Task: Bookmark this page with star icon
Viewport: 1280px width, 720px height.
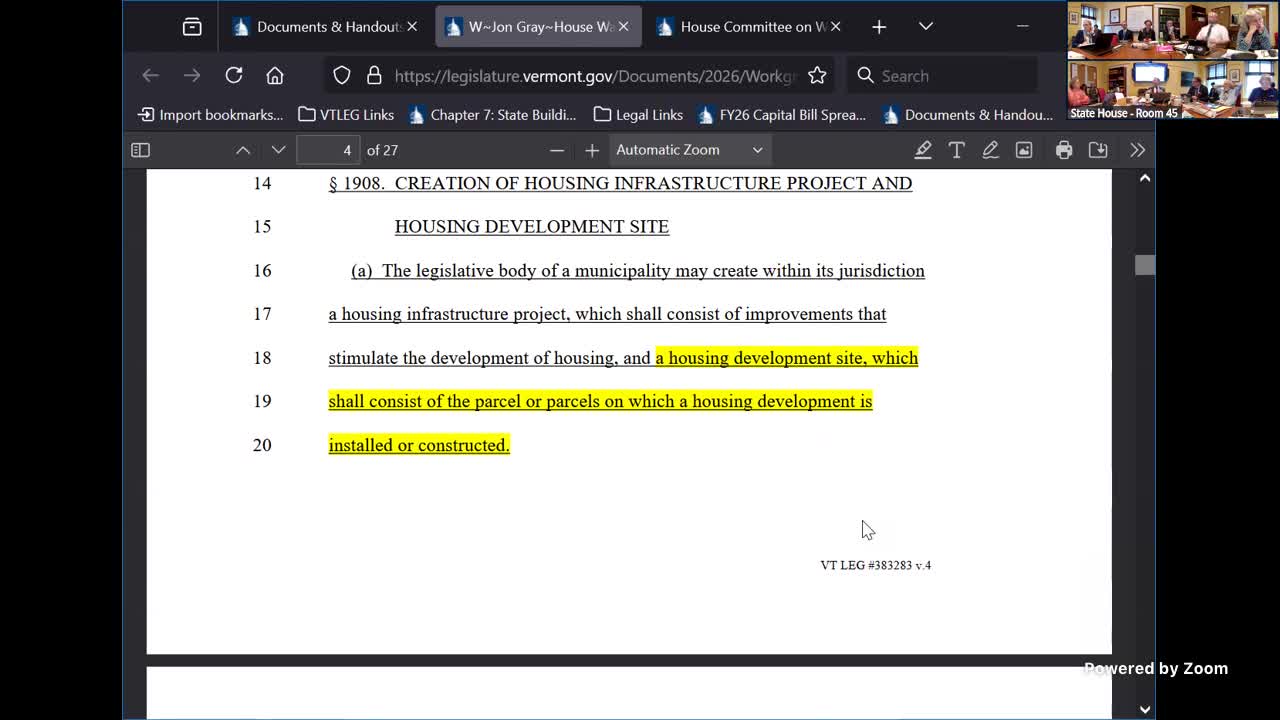Action: pos(817,76)
